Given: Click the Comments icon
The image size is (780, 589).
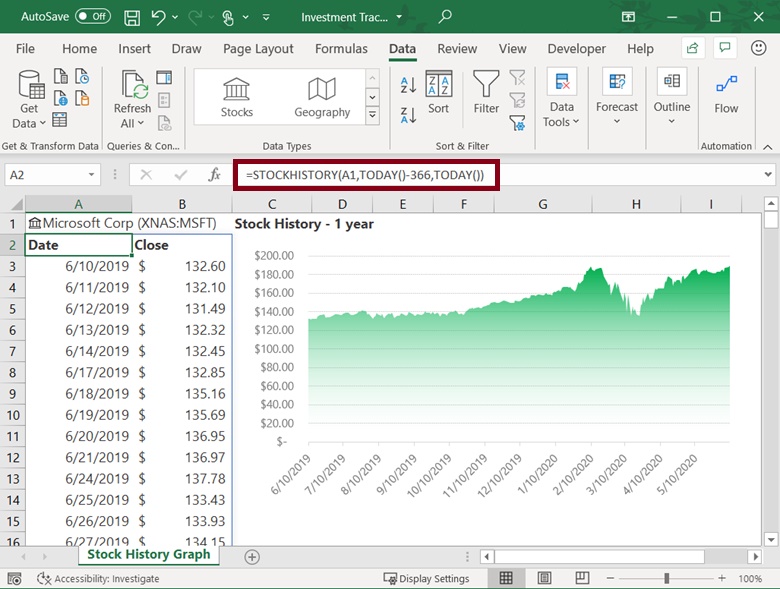Looking at the screenshot, I should (725, 48).
